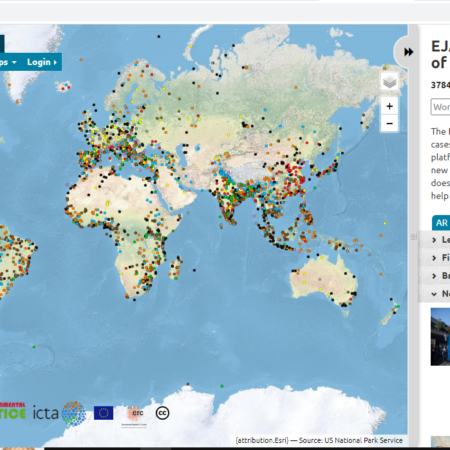
Task: Select the AR language tab
Action: (441, 223)
